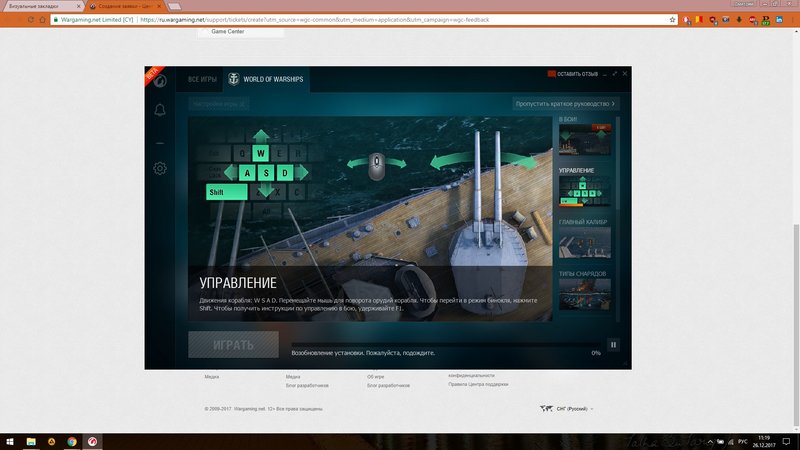
Task: Click the Game Center label above the window
Action: (228, 32)
